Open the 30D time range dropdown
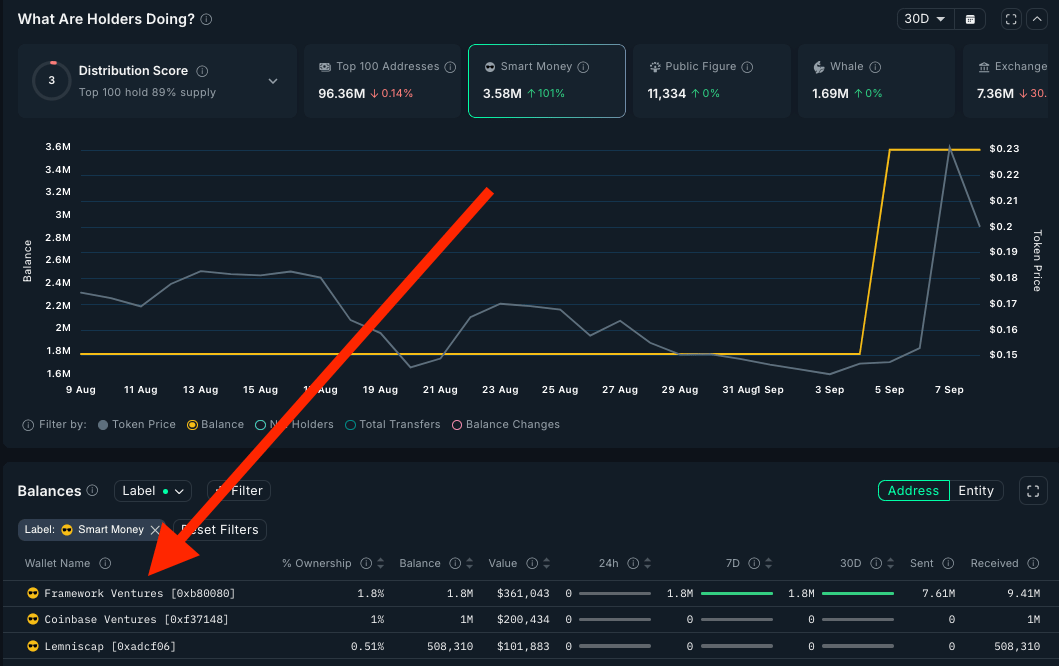 (x=924, y=19)
